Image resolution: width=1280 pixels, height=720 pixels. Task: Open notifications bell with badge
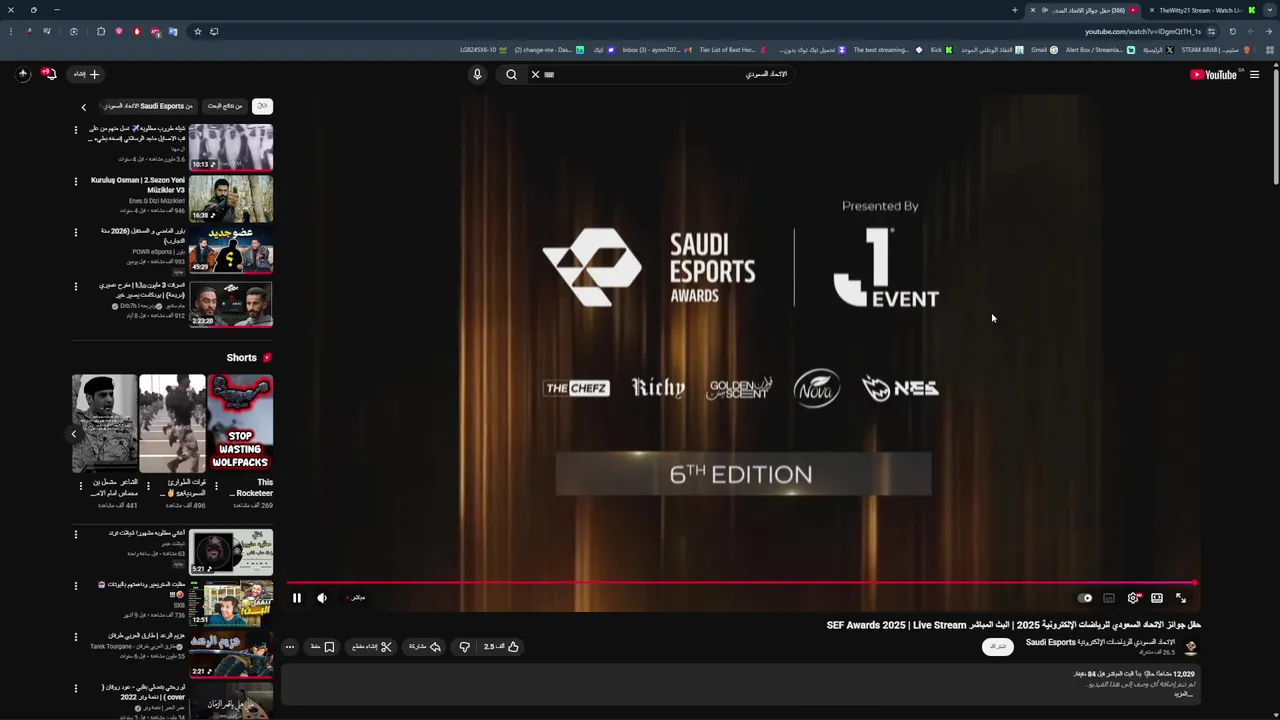click(x=48, y=74)
